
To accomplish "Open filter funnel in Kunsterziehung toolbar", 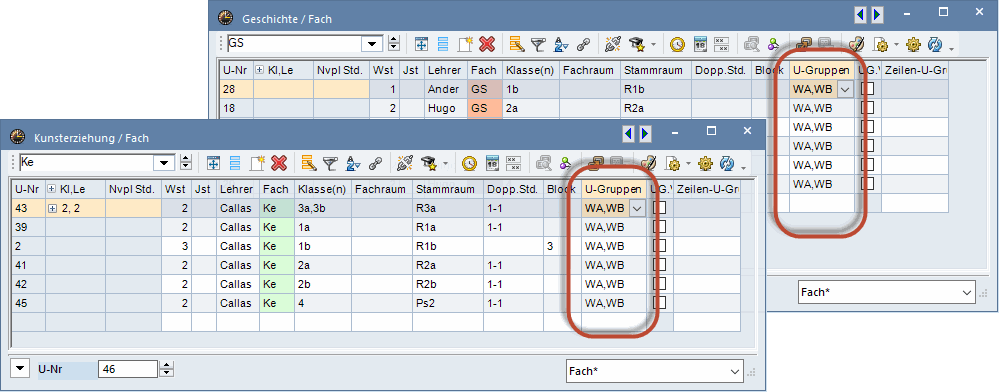I will [x=329, y=163].
